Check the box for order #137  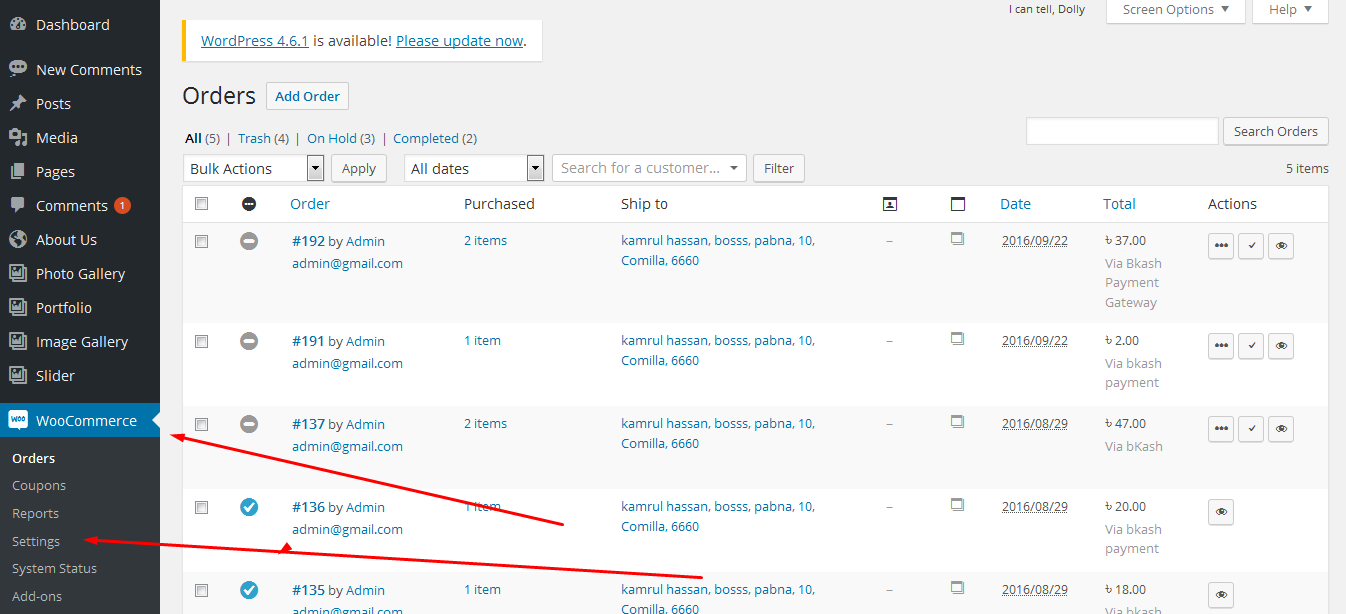click(x=202, y=424)
